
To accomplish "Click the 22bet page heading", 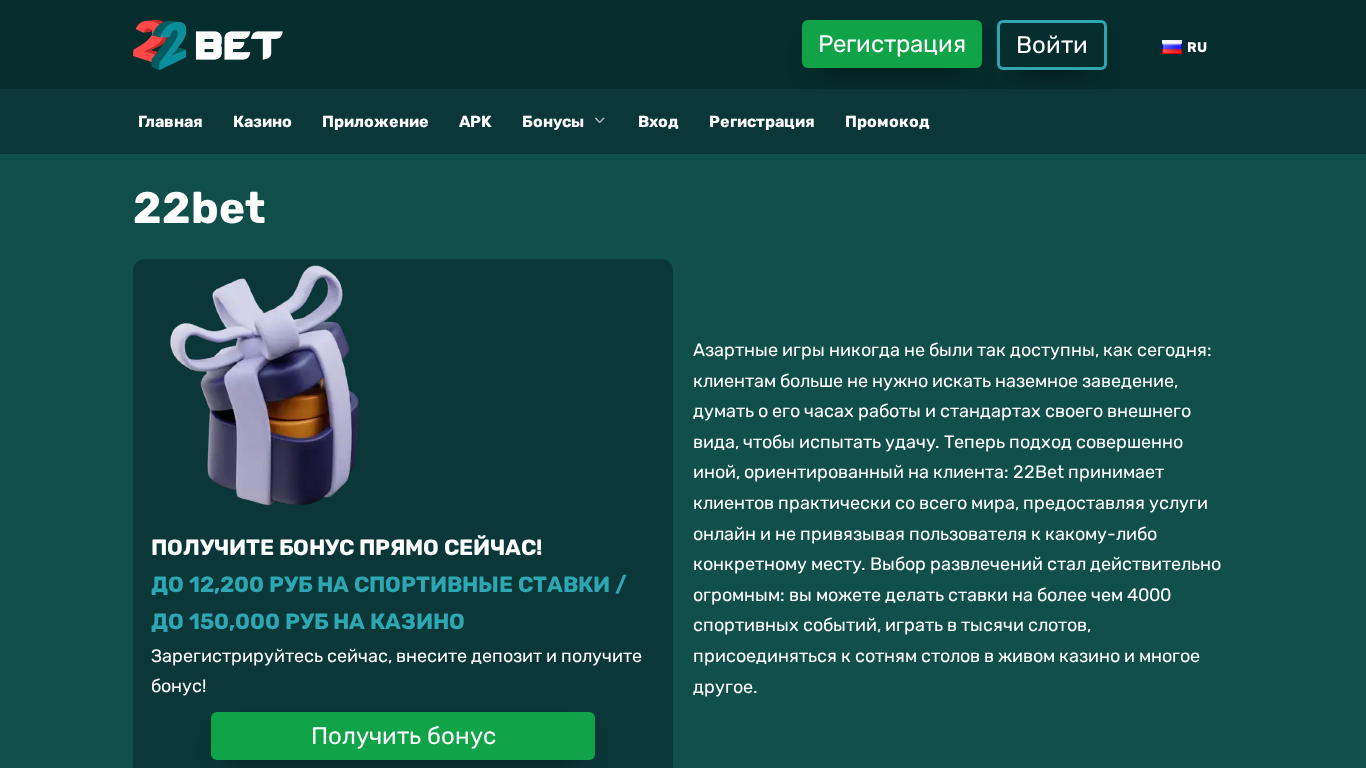I will pos(200,208).
